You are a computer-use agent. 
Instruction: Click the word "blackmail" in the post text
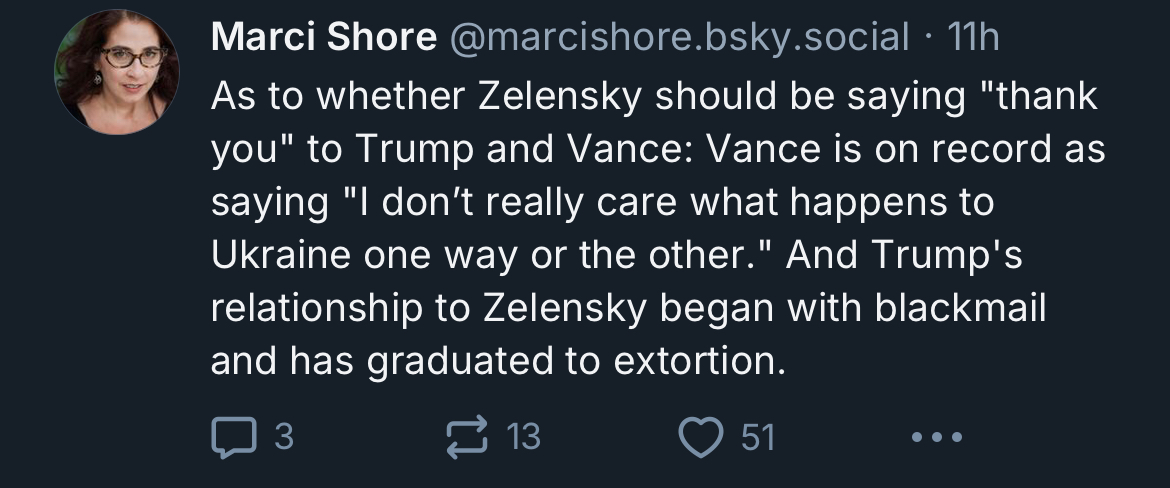pyautogui.click(x=960, y=307)
